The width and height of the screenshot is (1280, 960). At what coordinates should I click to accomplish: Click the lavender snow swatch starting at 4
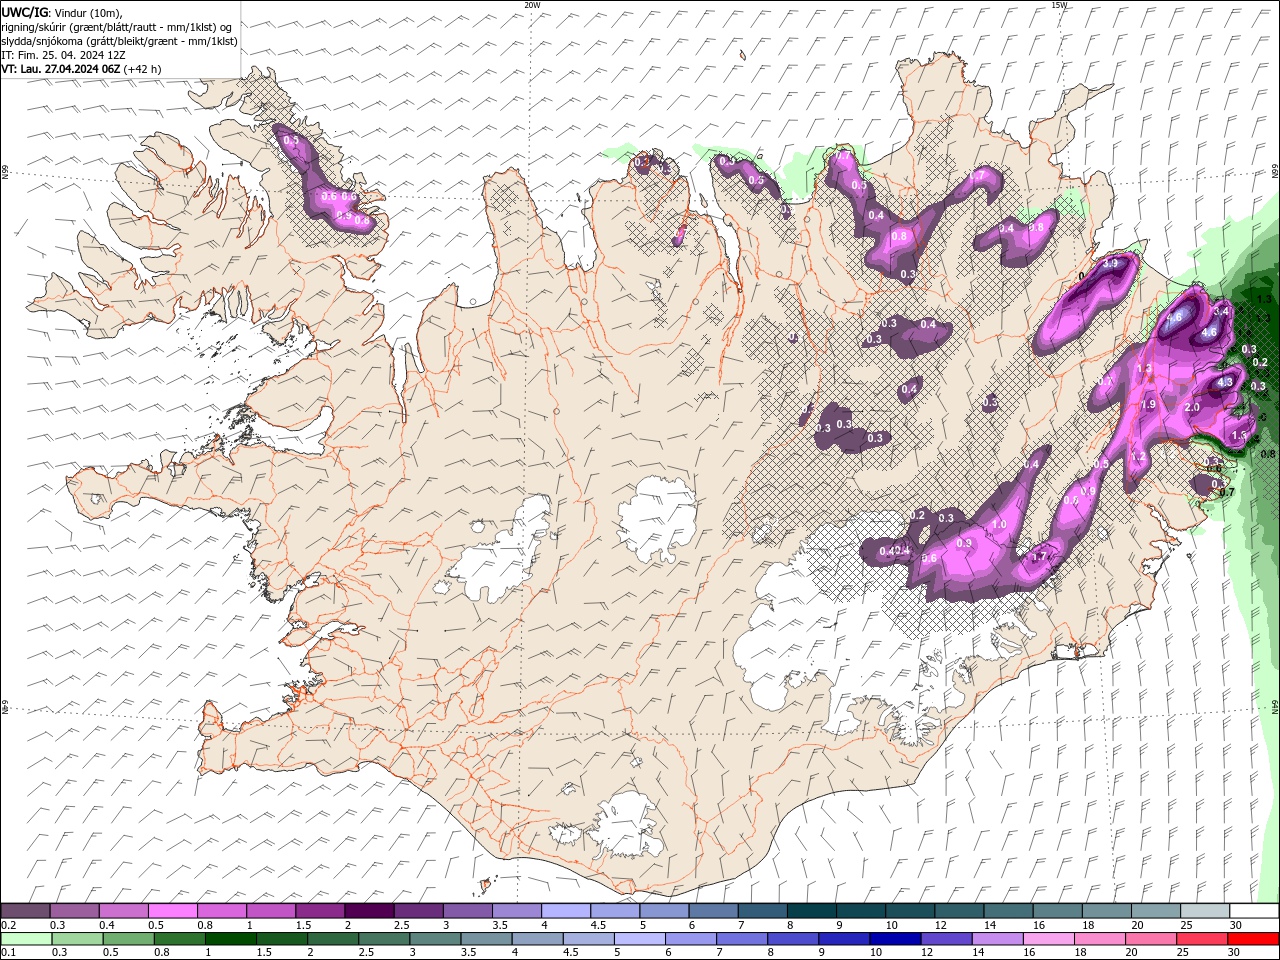pyautogui.click(x=565, y=911)
